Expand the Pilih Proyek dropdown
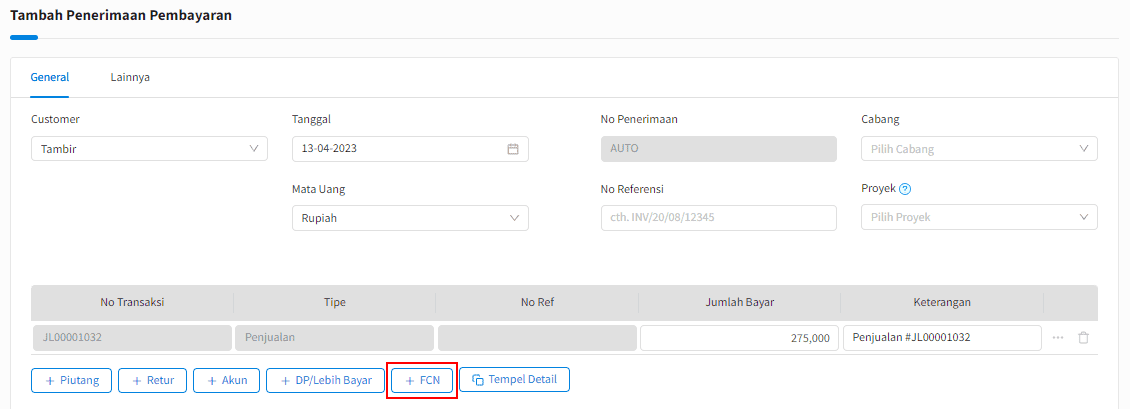 click(979, 218)
